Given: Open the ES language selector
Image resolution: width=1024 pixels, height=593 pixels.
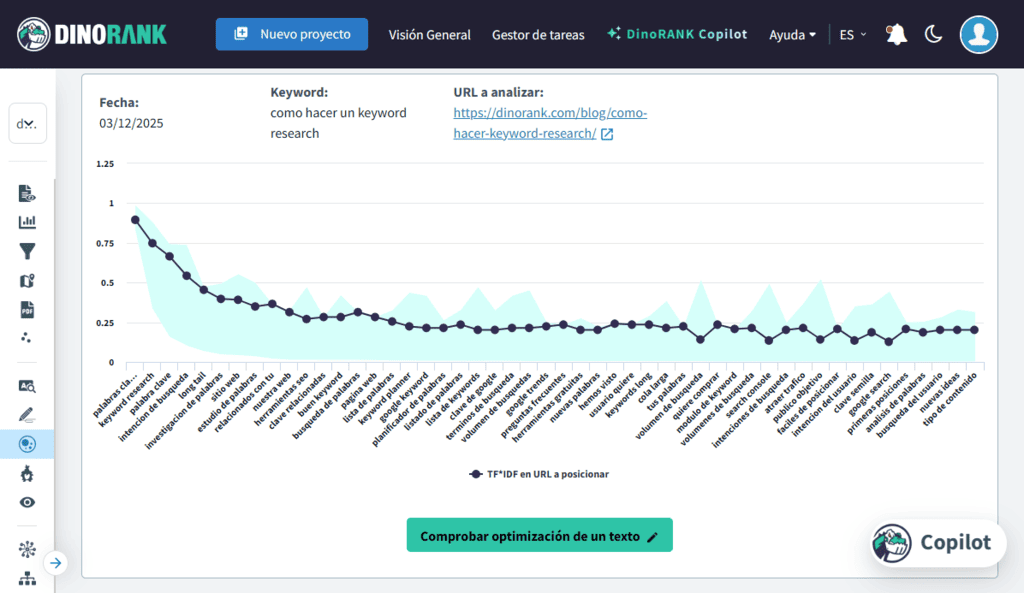Looking at the screenshot, I should (x=853, y=34).
